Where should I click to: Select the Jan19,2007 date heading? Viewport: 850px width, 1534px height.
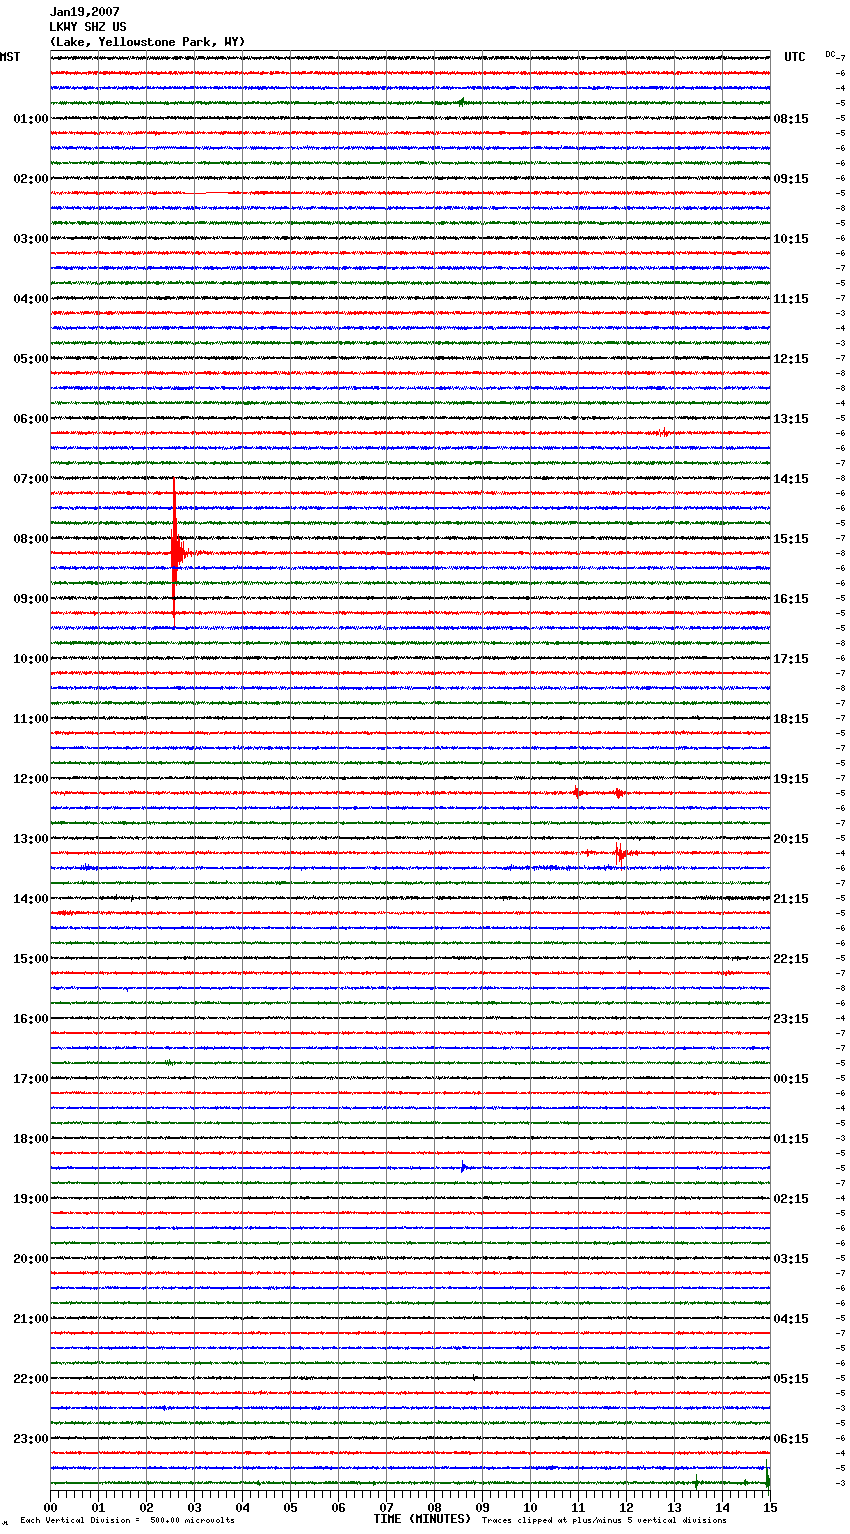coord(84,12)
